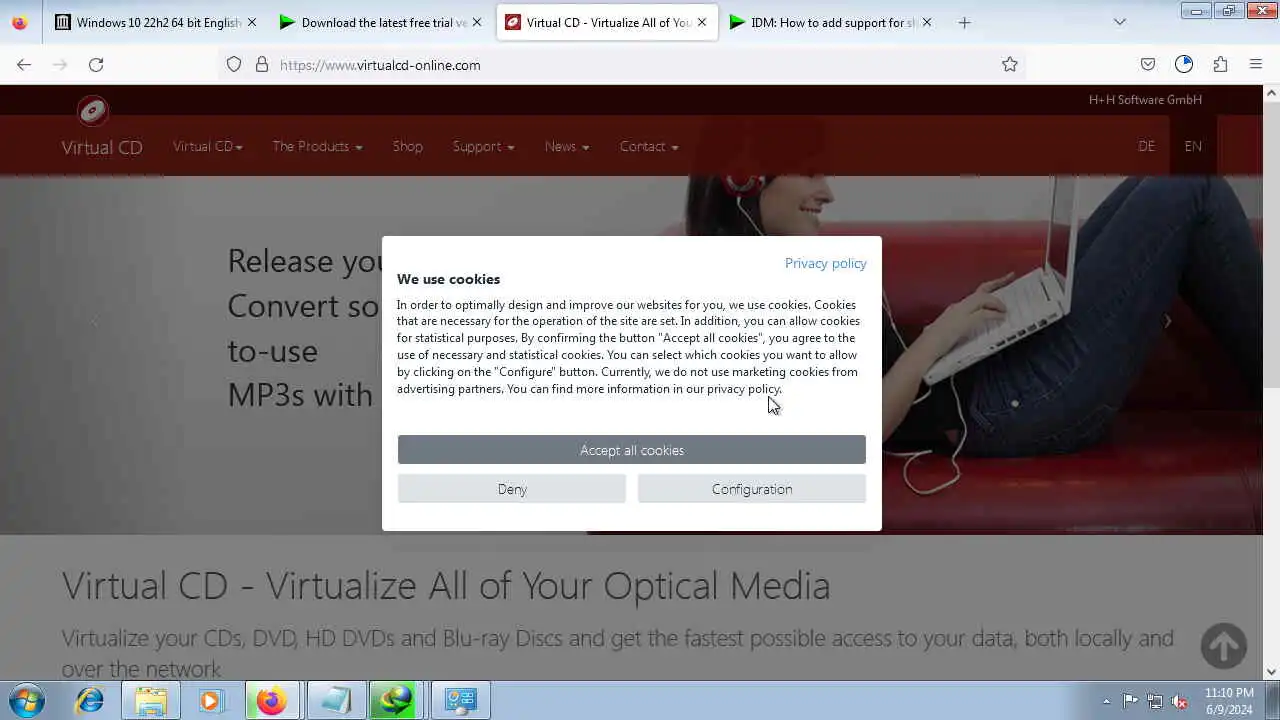Launch Internet Explorer from taskbar

(x=90, y=700)
